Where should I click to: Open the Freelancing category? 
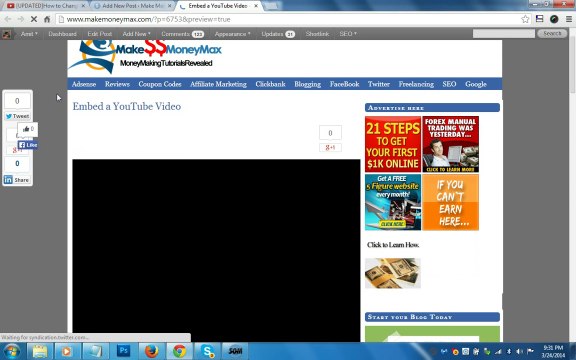tap(416, 84)
